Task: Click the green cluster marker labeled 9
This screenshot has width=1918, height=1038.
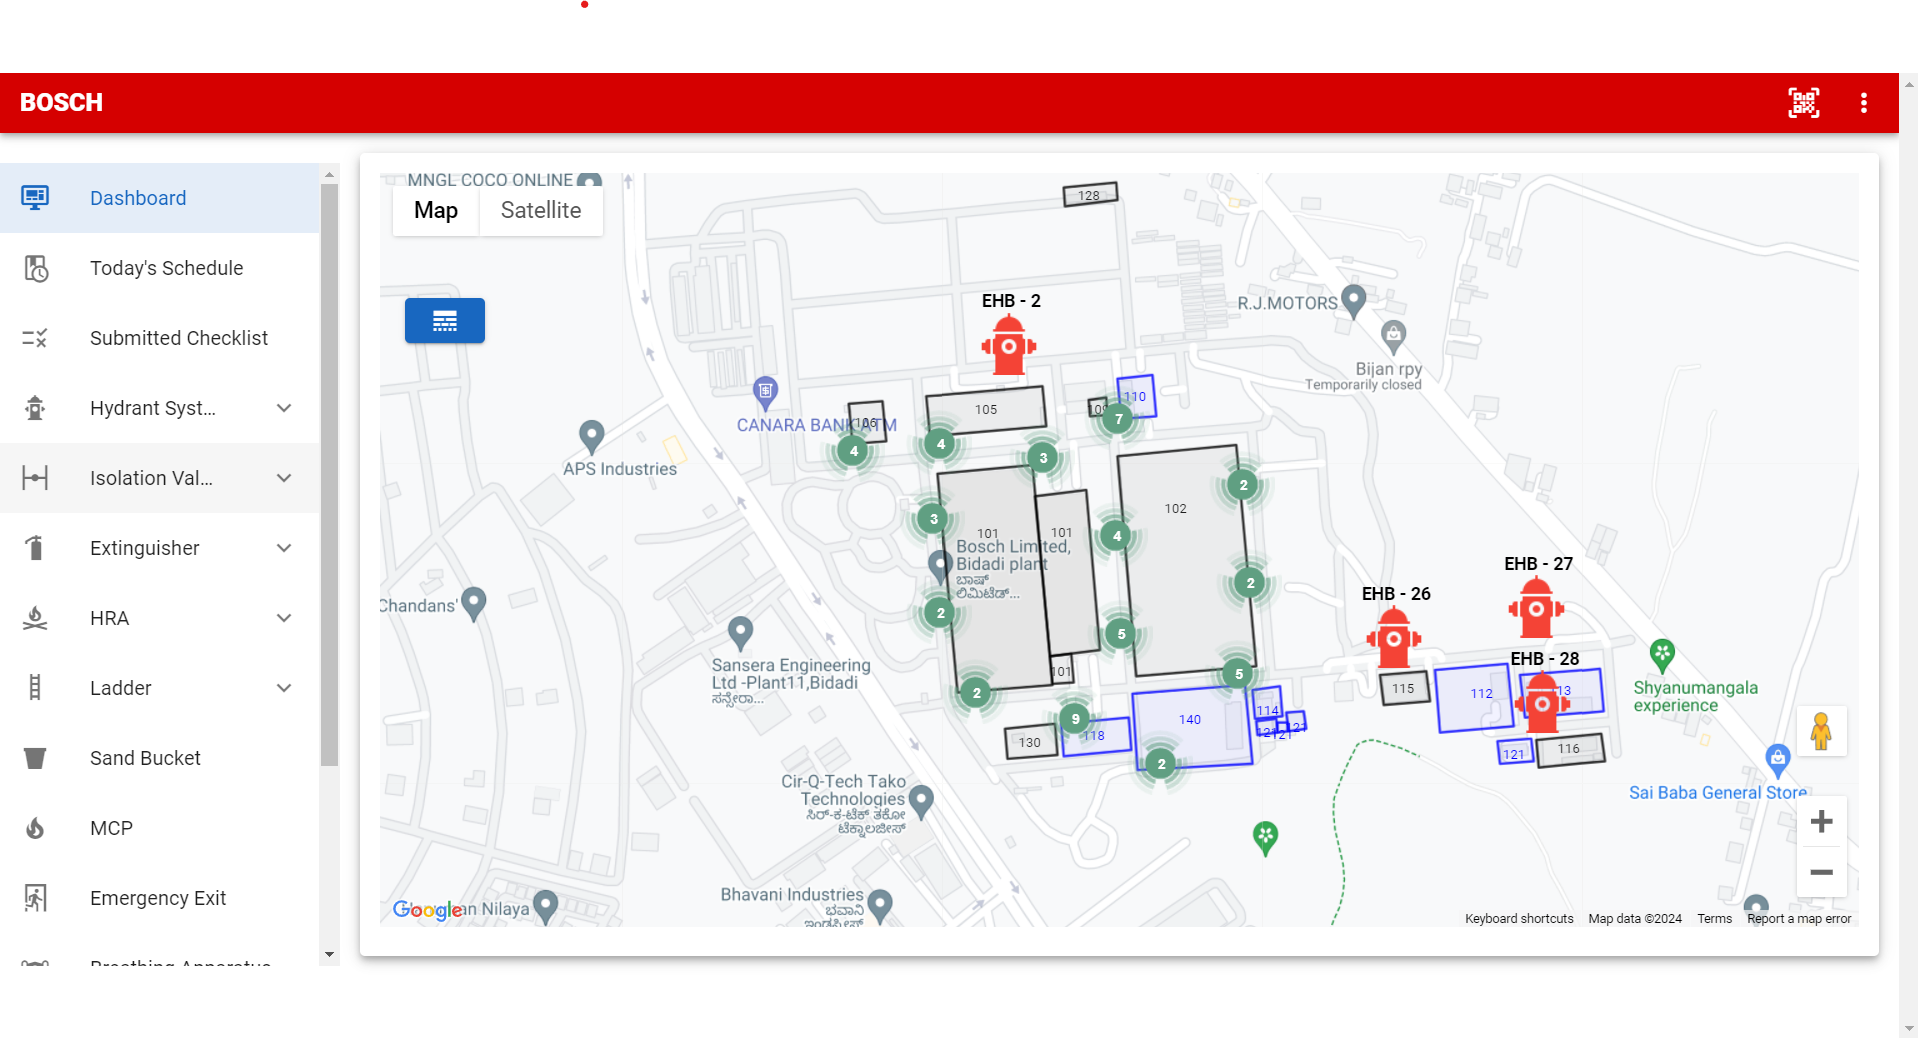Action: [1075, 718]
